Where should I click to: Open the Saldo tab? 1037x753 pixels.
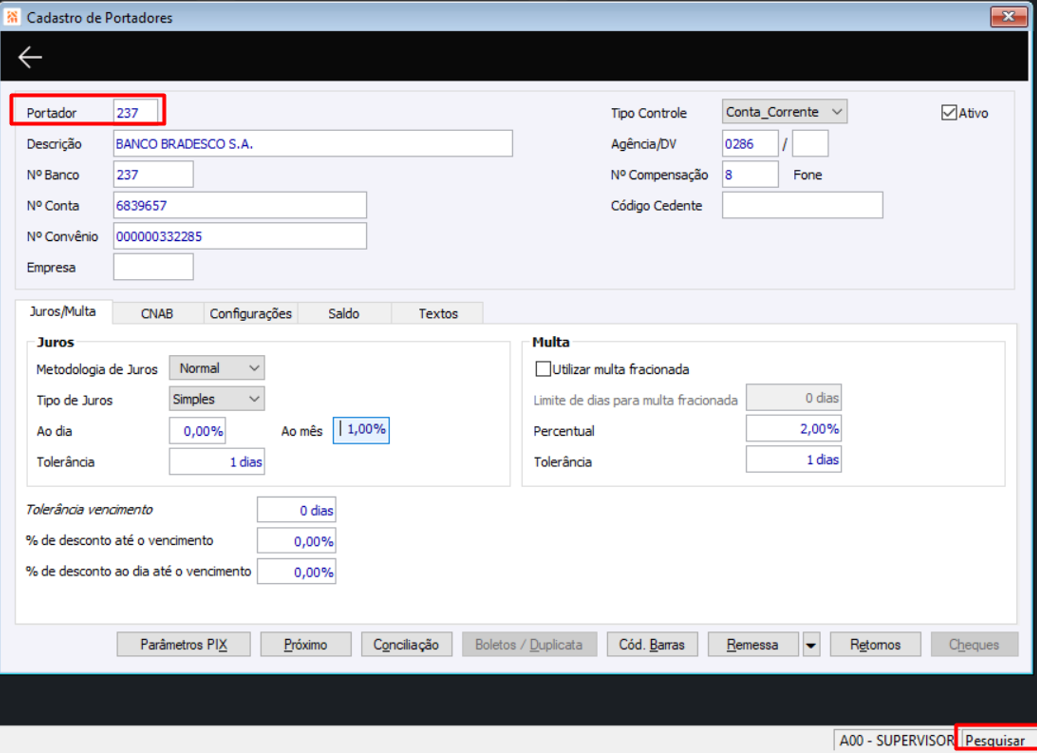coord(344,313)
